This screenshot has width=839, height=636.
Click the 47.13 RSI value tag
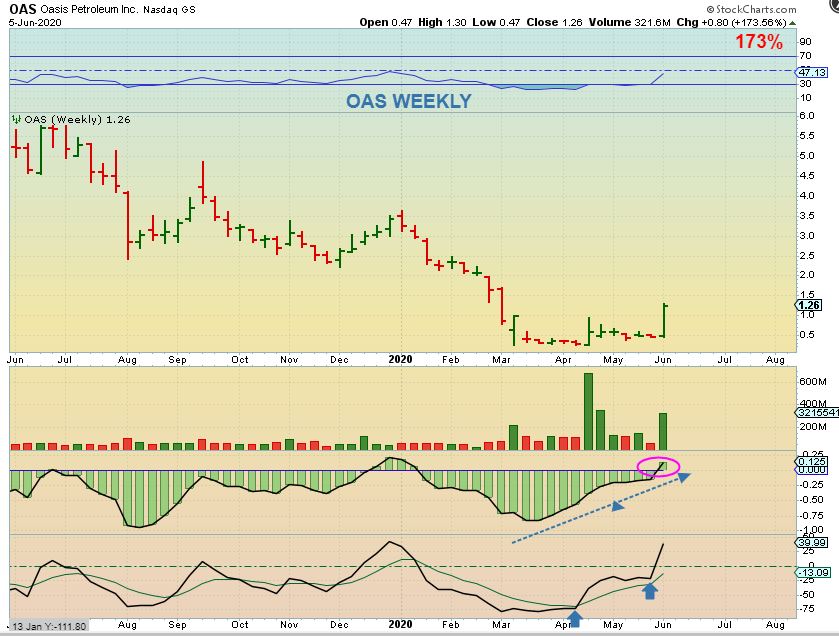coord(812,72)
